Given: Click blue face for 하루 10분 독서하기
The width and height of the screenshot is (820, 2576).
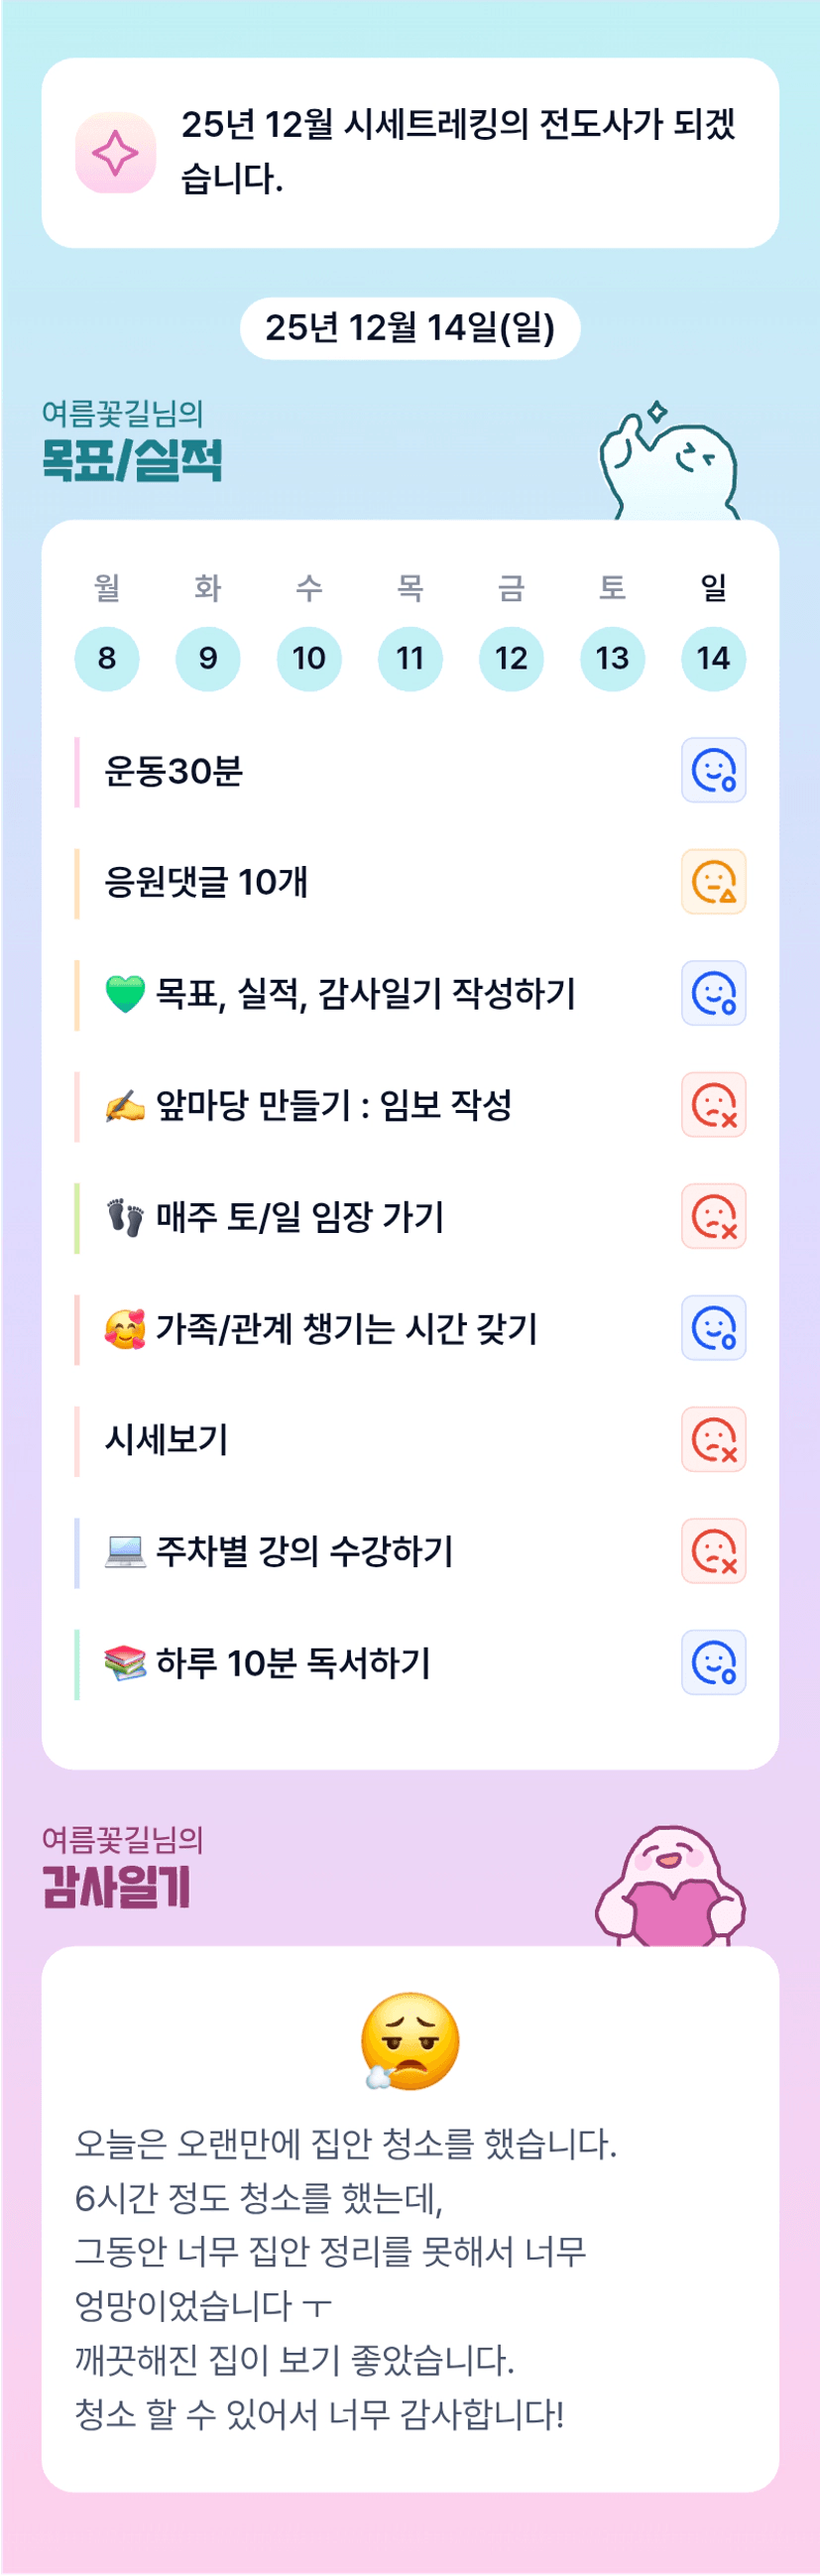Looking at the screenshot, I should pos(713,1662).
